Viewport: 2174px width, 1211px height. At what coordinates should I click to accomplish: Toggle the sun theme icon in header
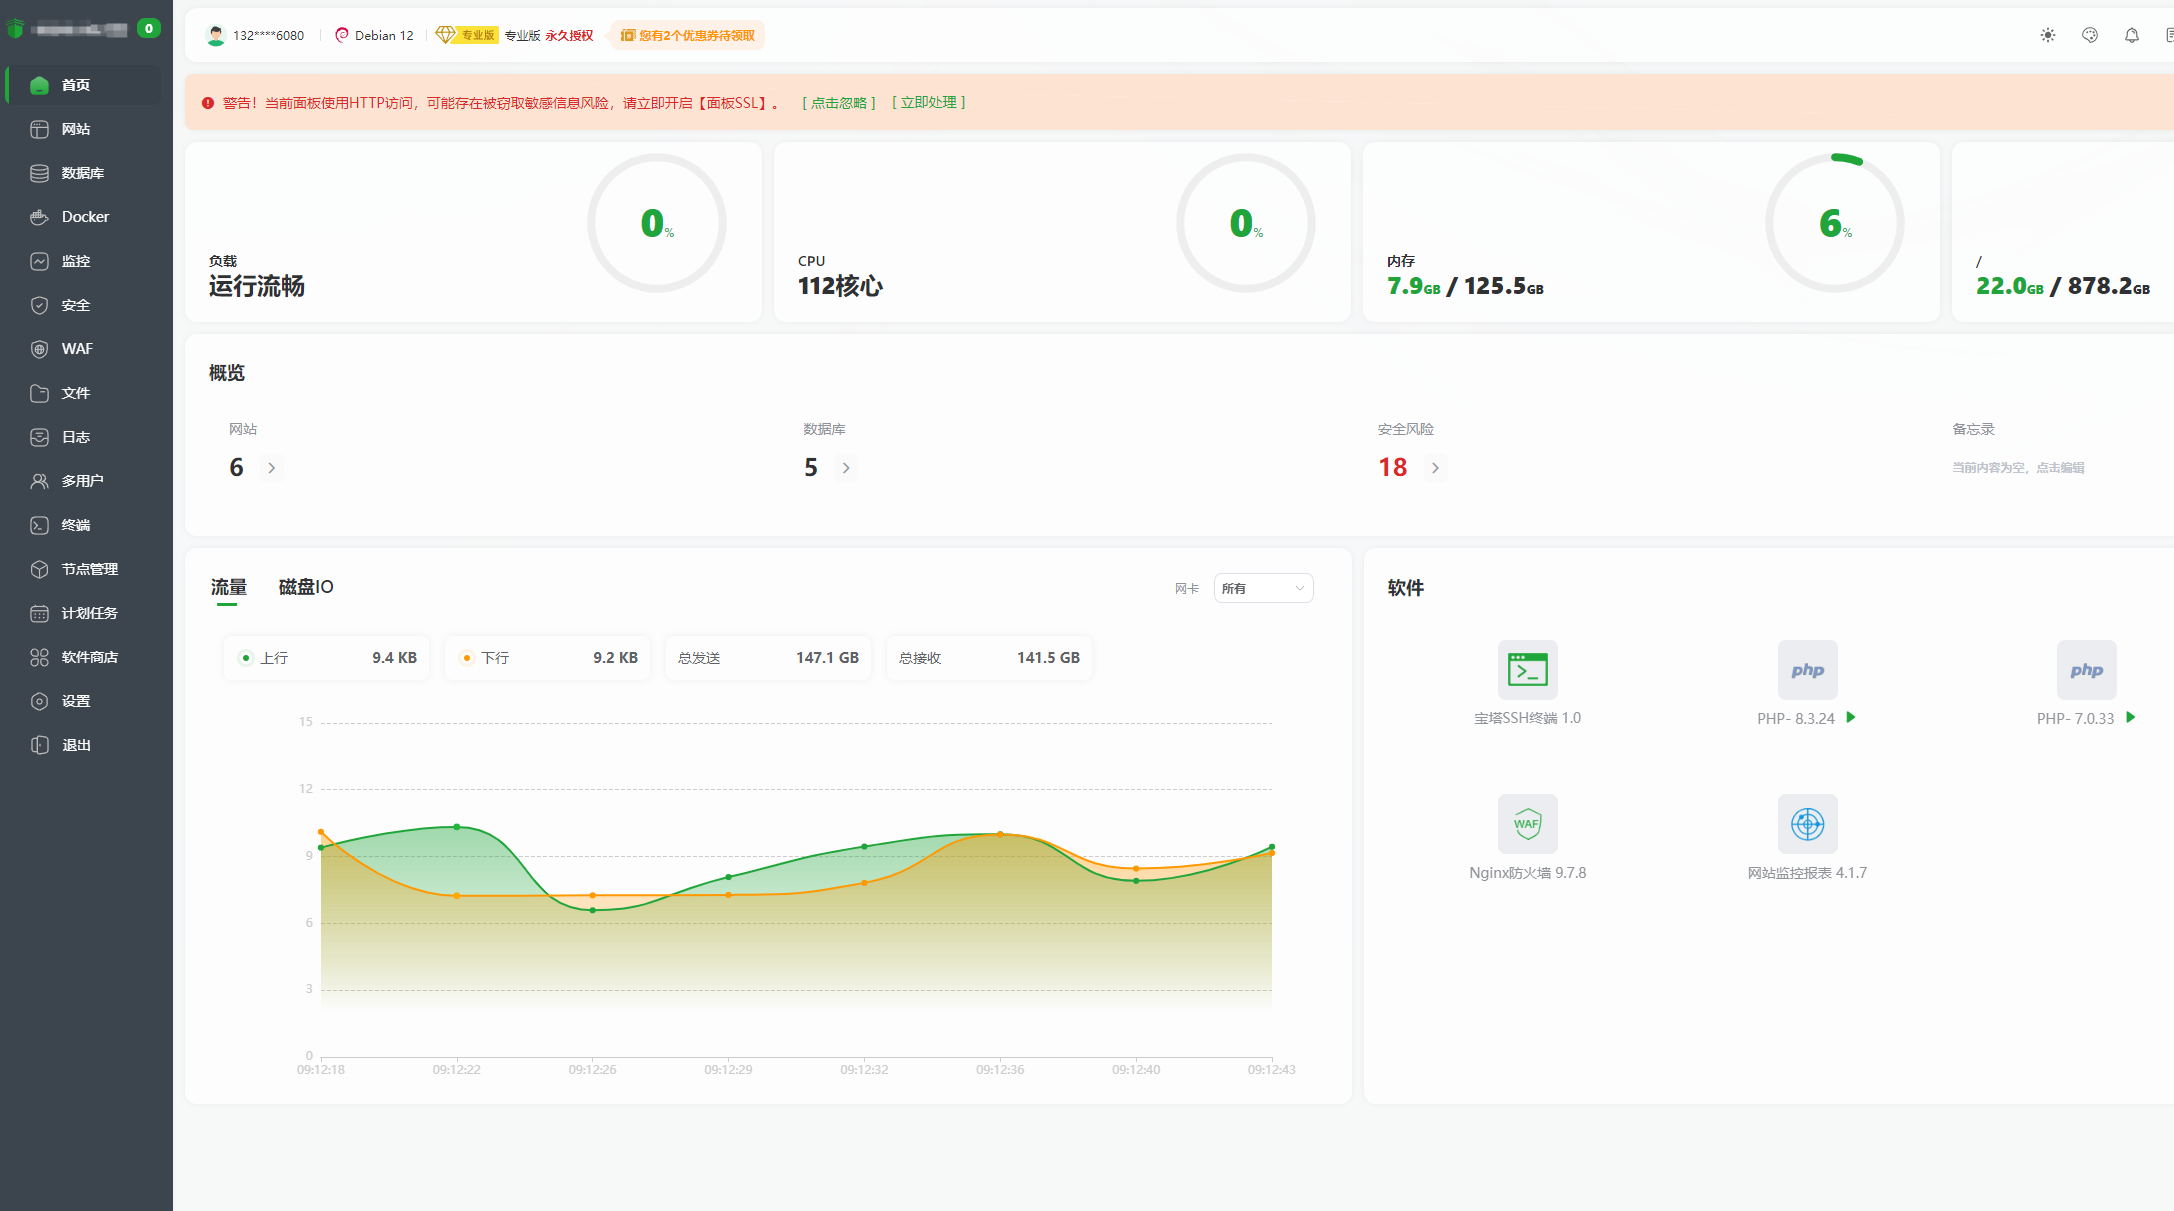pyautogui.click(x=2048, y=35)
